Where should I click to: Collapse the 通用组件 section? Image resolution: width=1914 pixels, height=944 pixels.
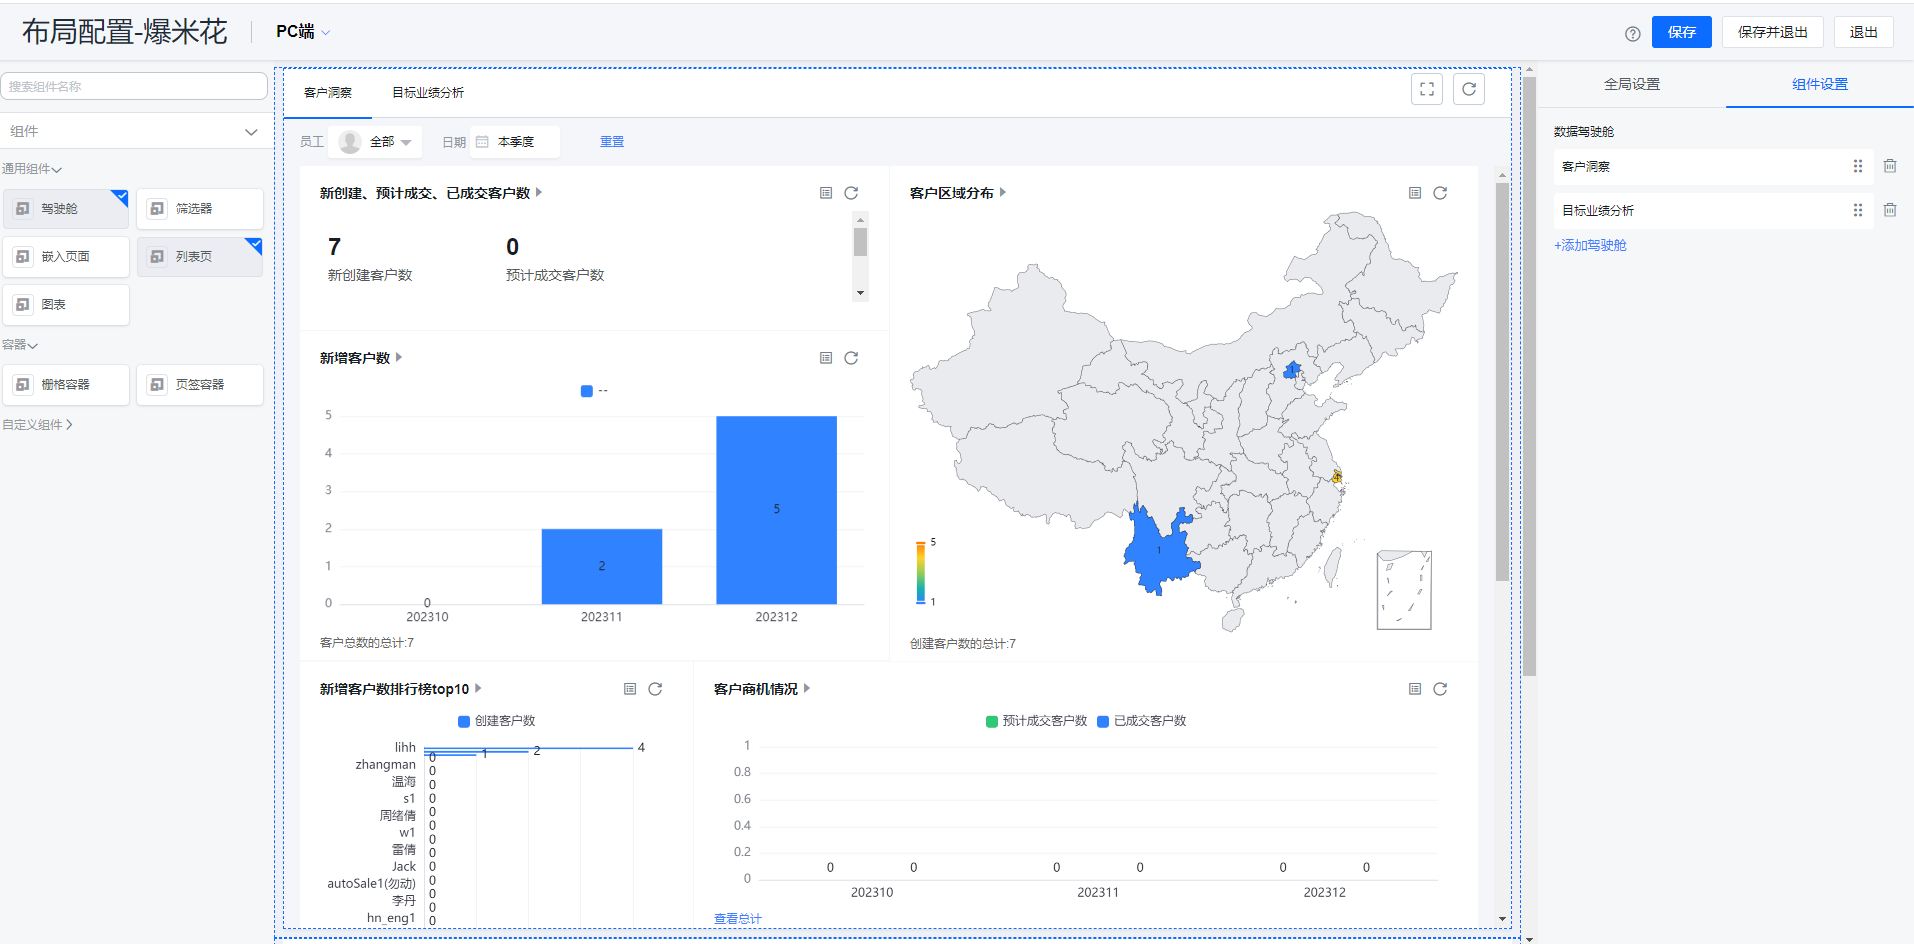pyautogui.click(x=32, y=169)
